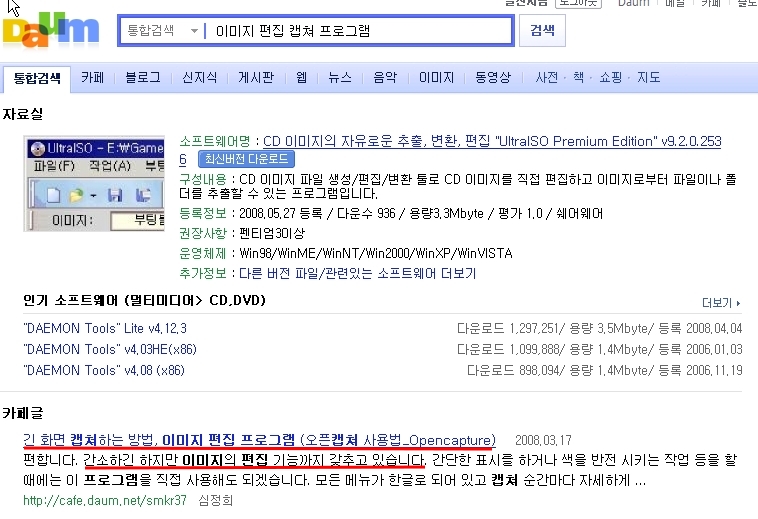Open the 동영상 tab

click(493, 77)
